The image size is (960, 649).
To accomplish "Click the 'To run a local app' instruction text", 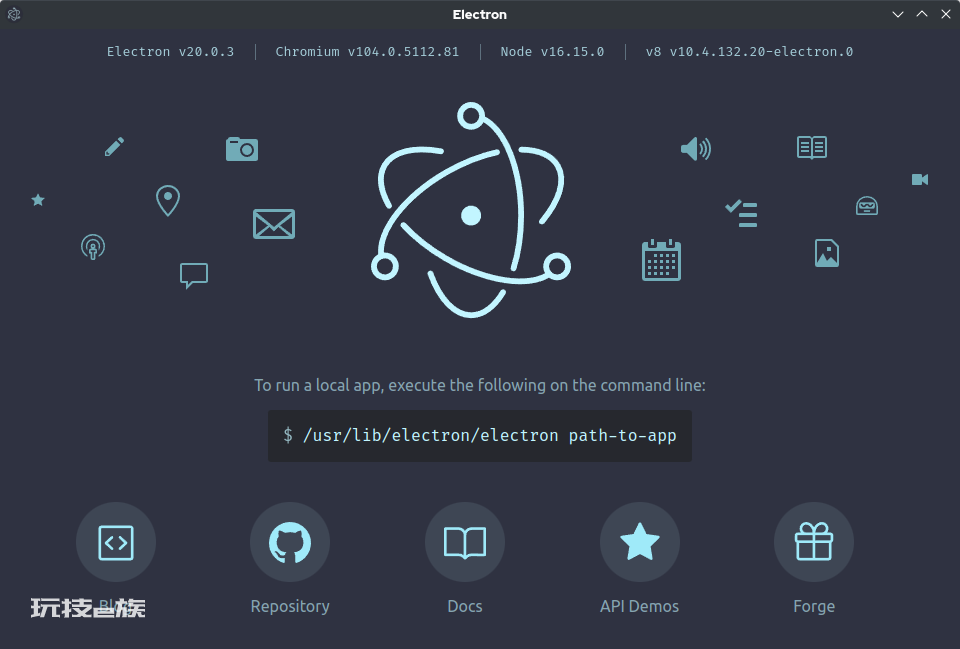I will click(480, 385).
